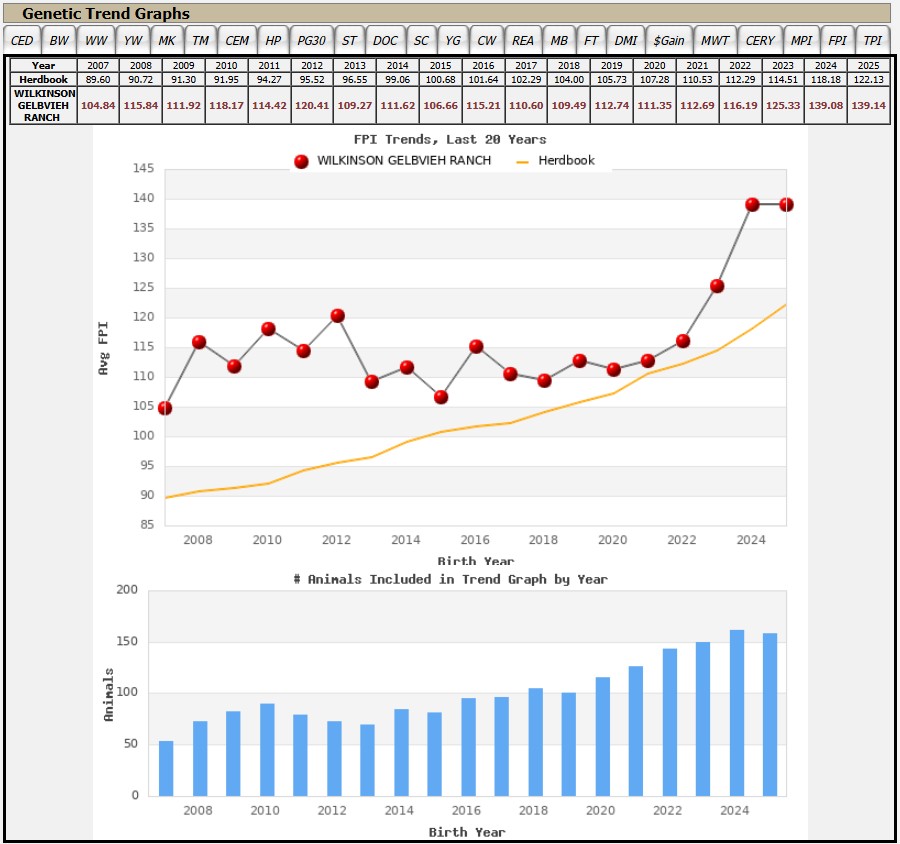The image size is (900, 844).
Task: Click the Herdbook row header cell
Action: click(43, 79)
